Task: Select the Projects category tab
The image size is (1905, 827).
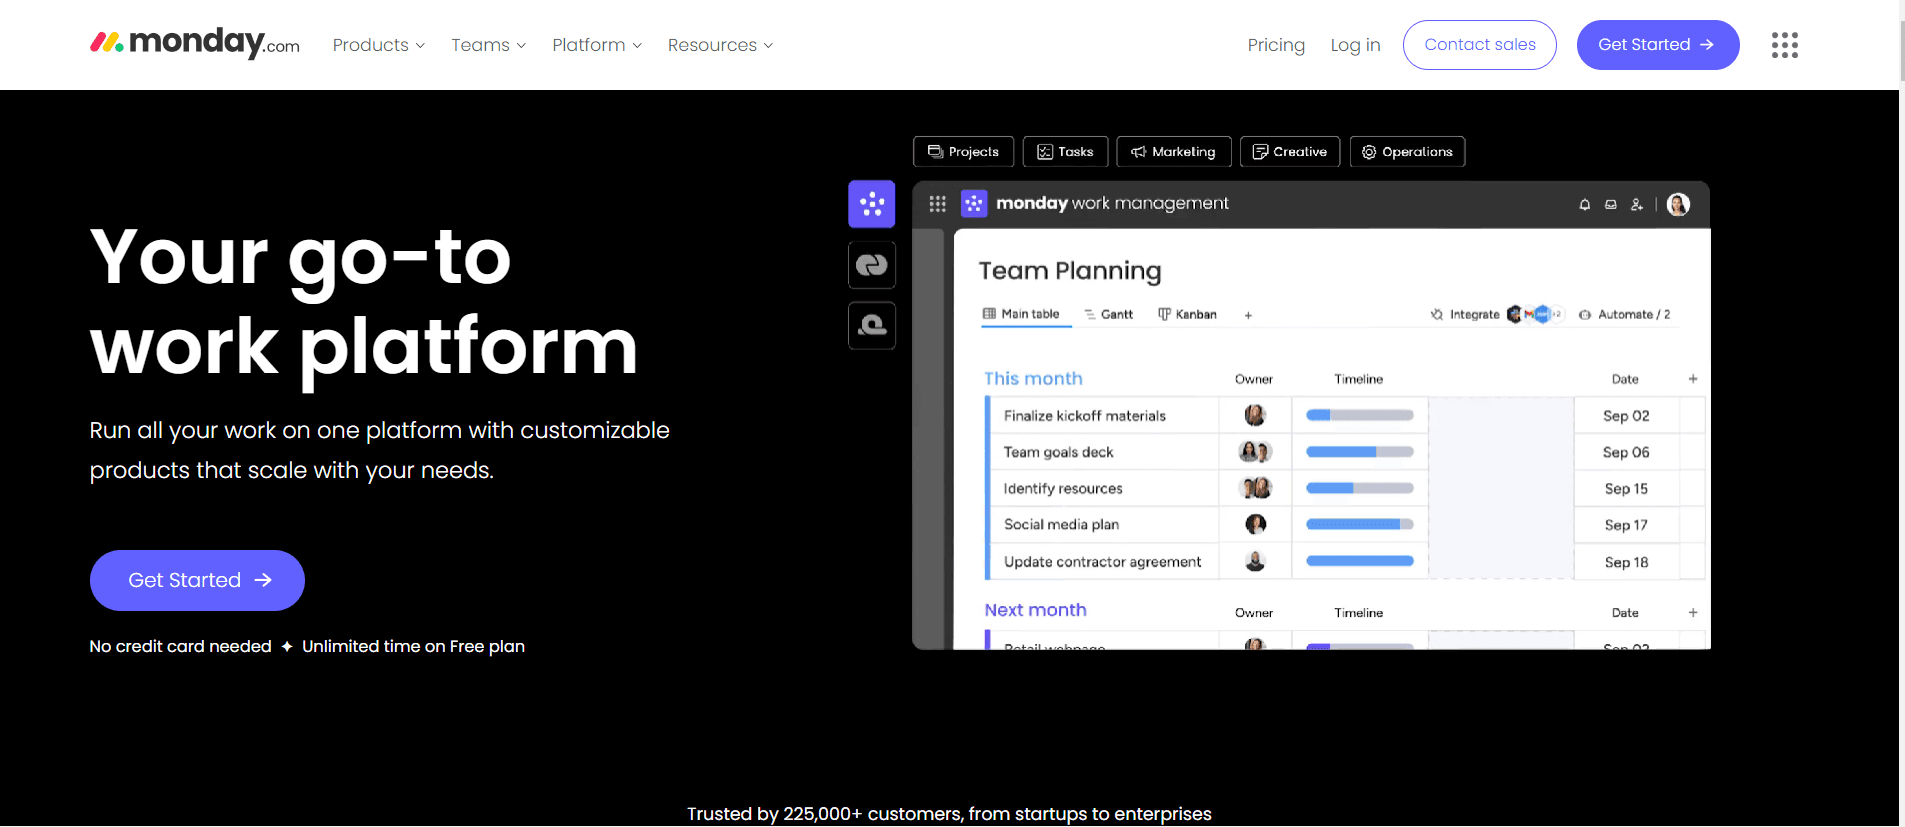Action: click(963, 152)
